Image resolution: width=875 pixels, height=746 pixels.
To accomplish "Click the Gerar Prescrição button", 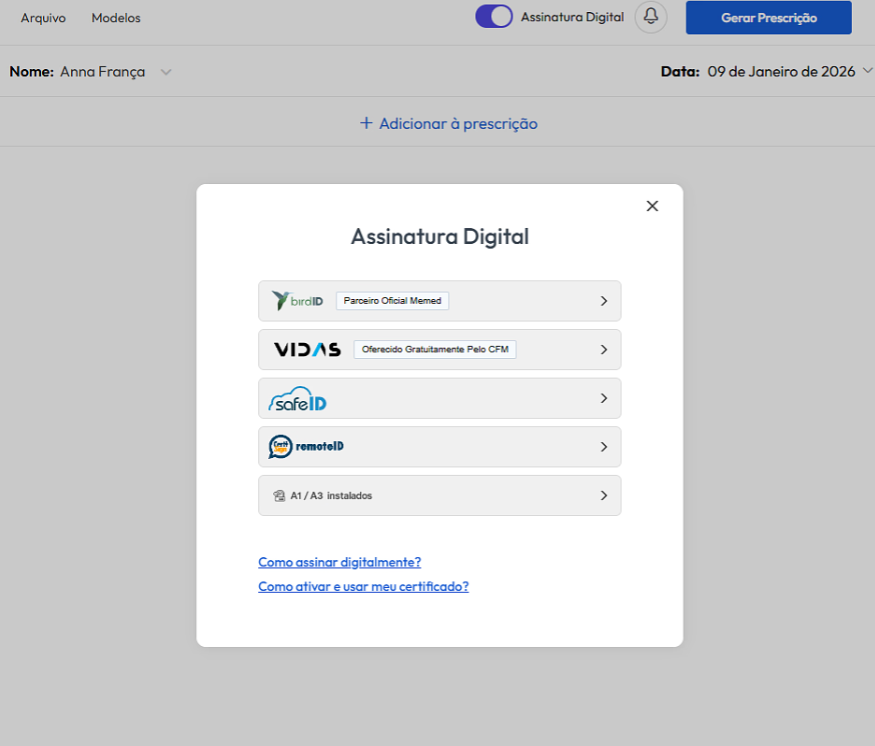I will (768, 18).
